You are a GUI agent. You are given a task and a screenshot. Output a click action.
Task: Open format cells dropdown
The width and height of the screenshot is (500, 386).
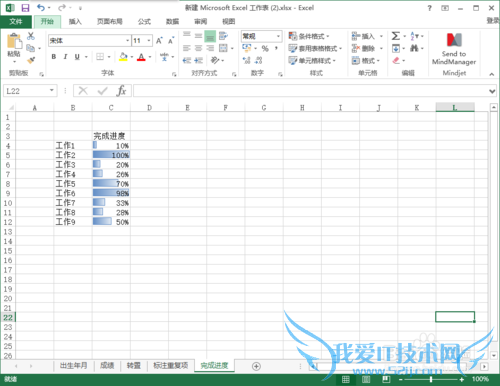(x=366, y=61)
